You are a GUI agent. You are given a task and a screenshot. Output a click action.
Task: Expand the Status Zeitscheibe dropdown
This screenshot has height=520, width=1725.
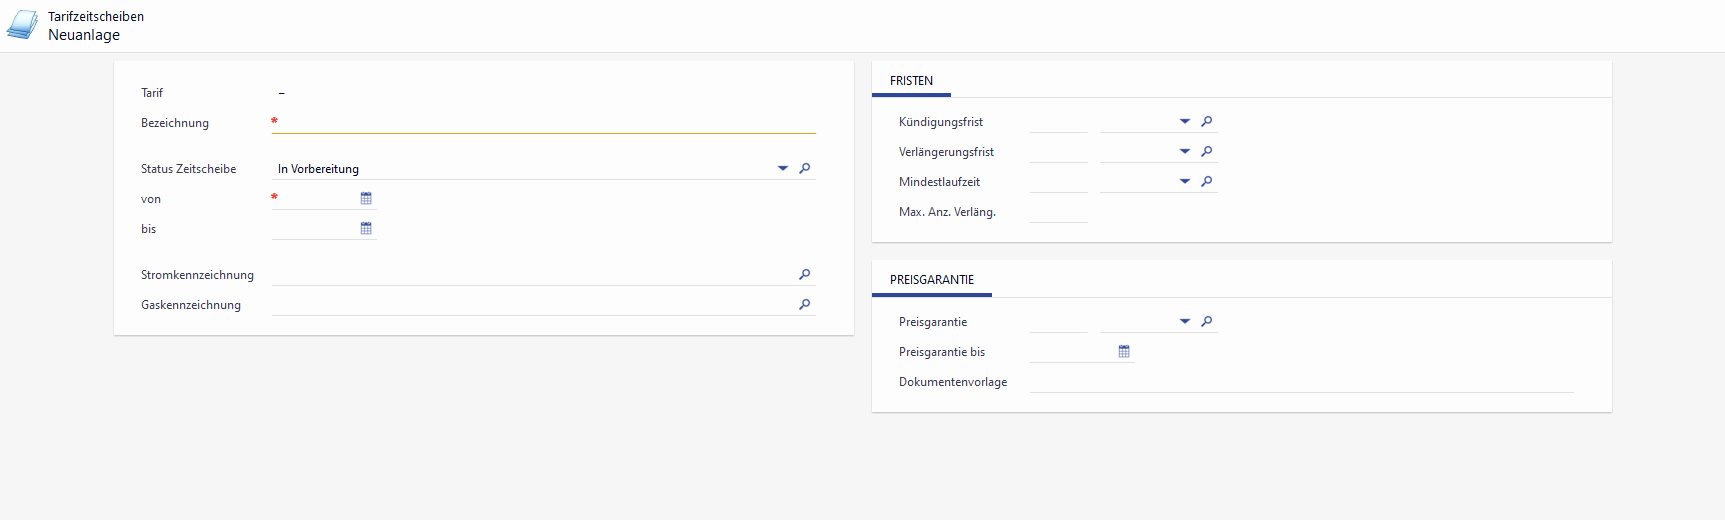click(x=783, y=169)
